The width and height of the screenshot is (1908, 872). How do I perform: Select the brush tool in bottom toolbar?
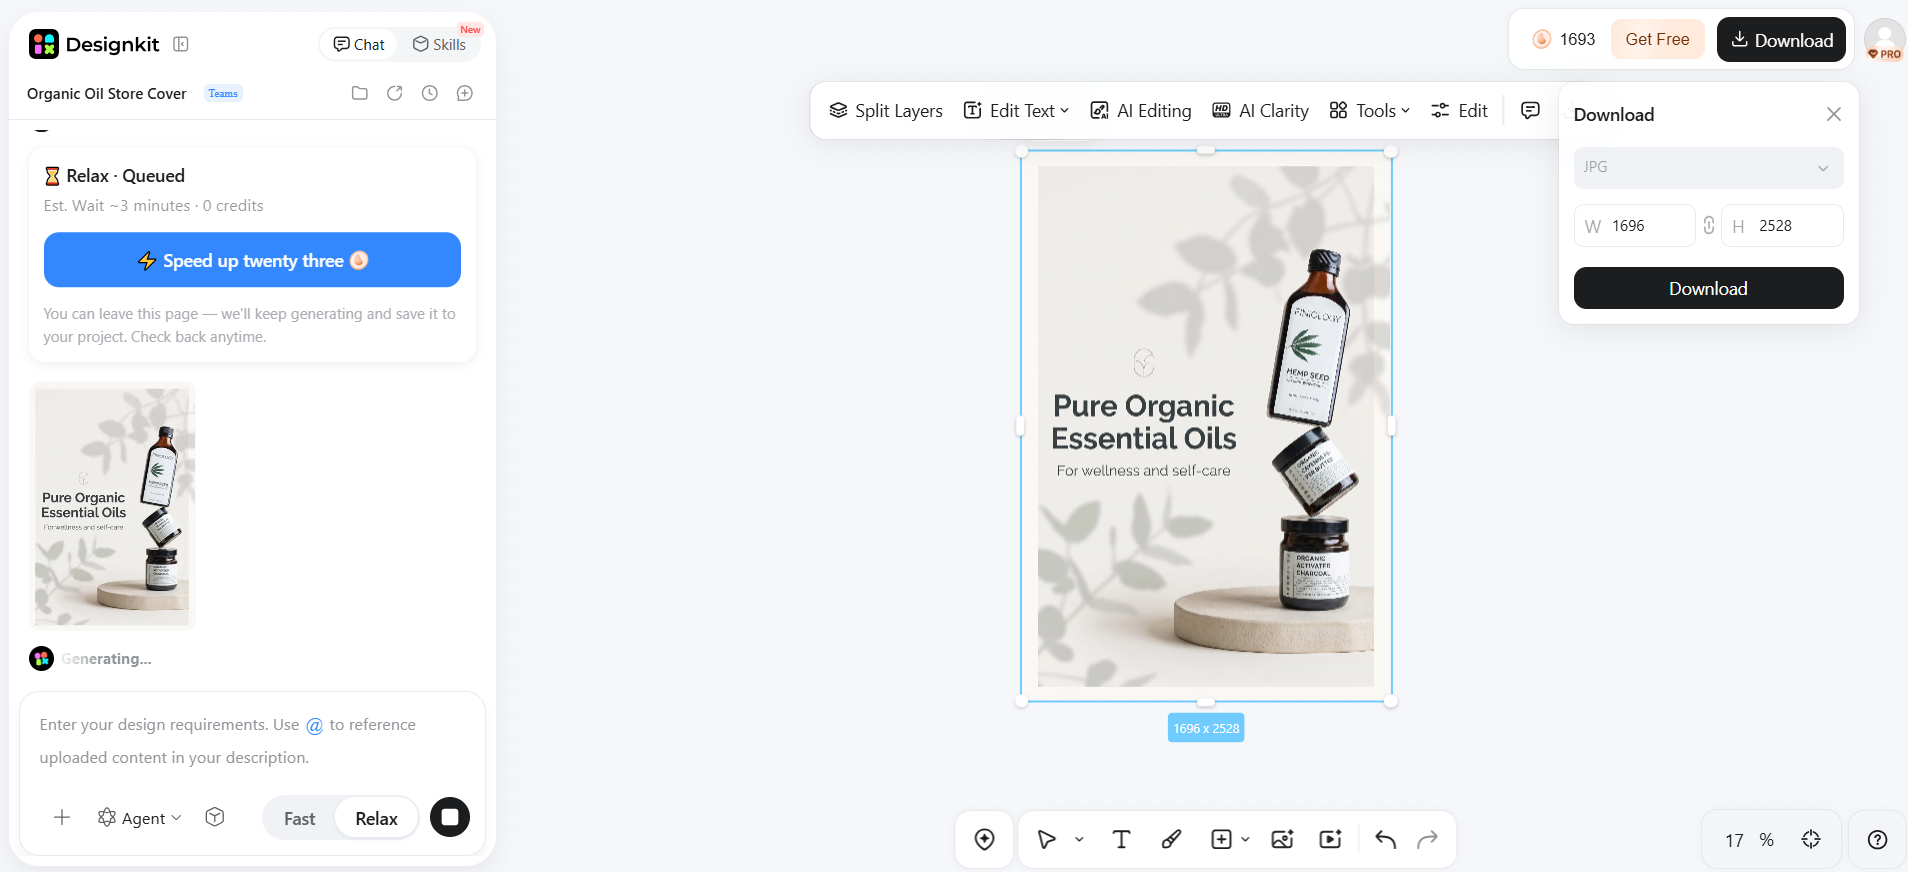click(x=1171, y=839)
